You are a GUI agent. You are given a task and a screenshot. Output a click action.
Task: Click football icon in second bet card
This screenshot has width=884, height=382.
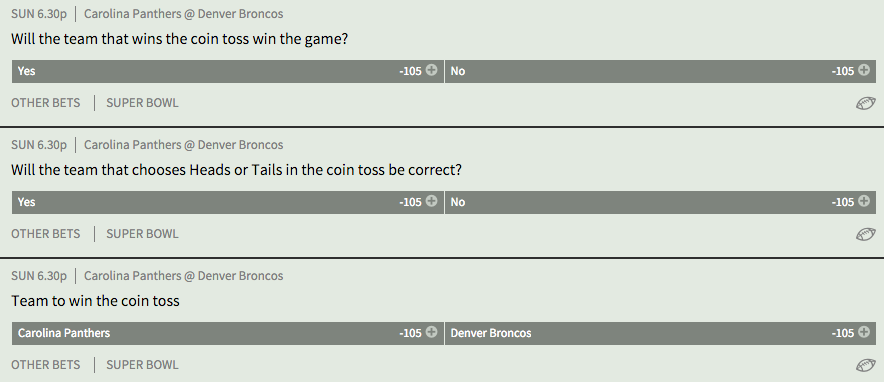click(865, 234)
